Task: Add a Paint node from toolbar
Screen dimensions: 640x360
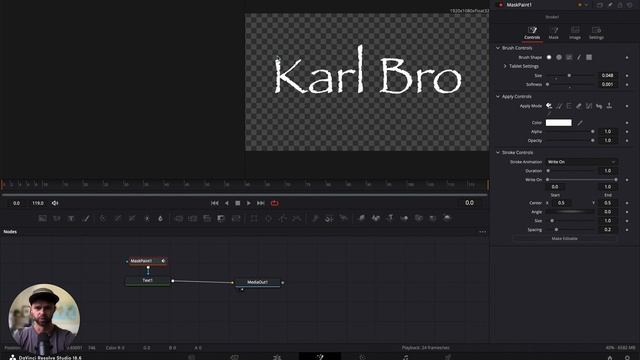Action: point(86,218)
